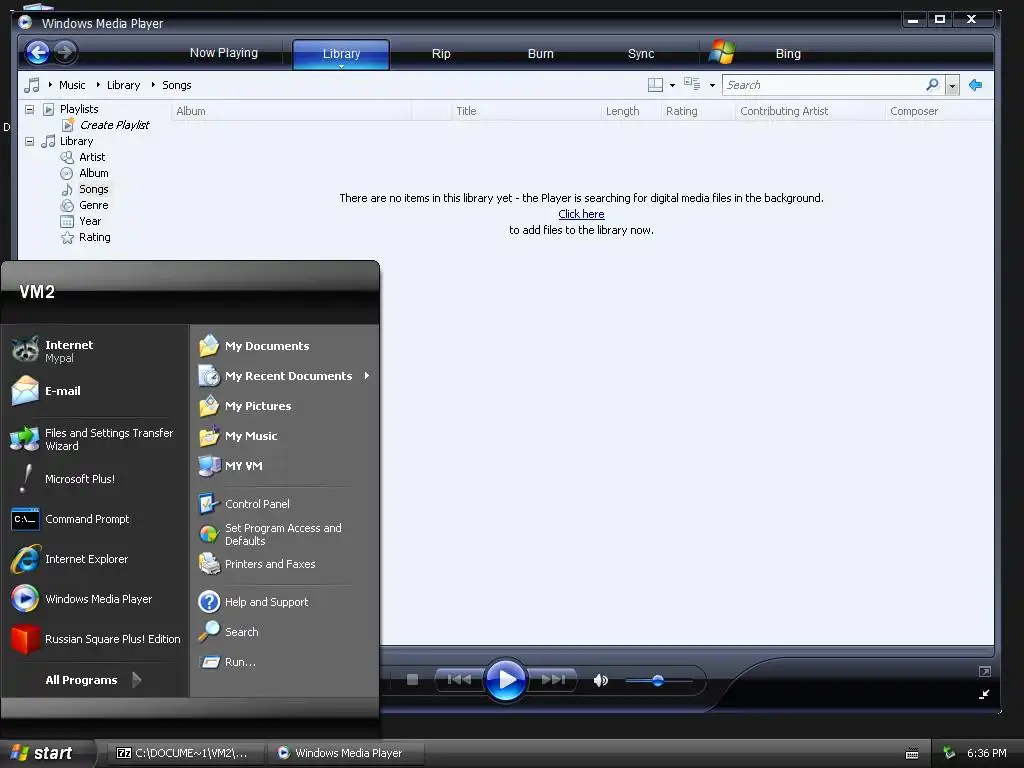This screenshot has width=1024, height=768.
Task: Start playback with the round Play button
Action: [505, 680]
